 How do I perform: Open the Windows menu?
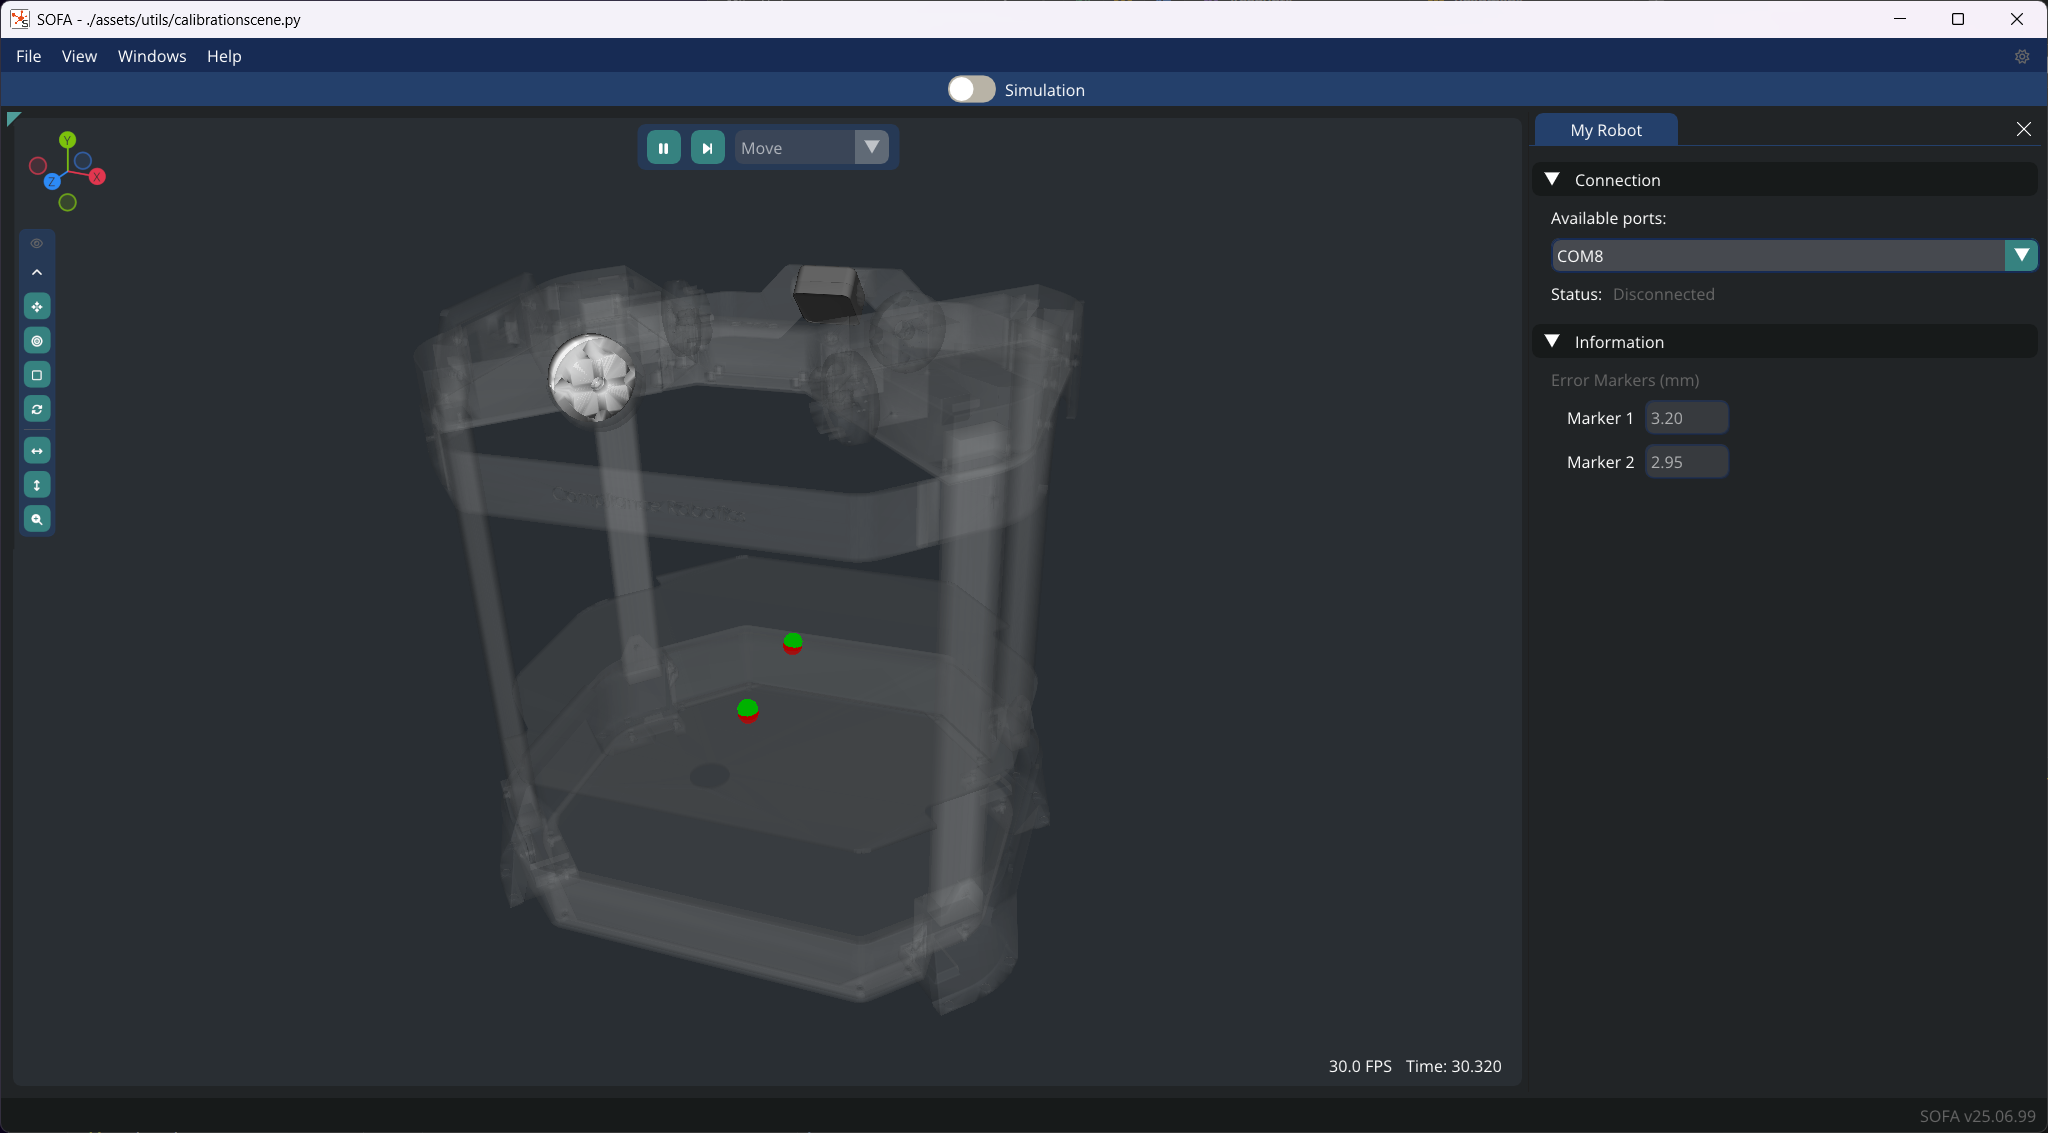pyautogui.click(x=152, y=56)
